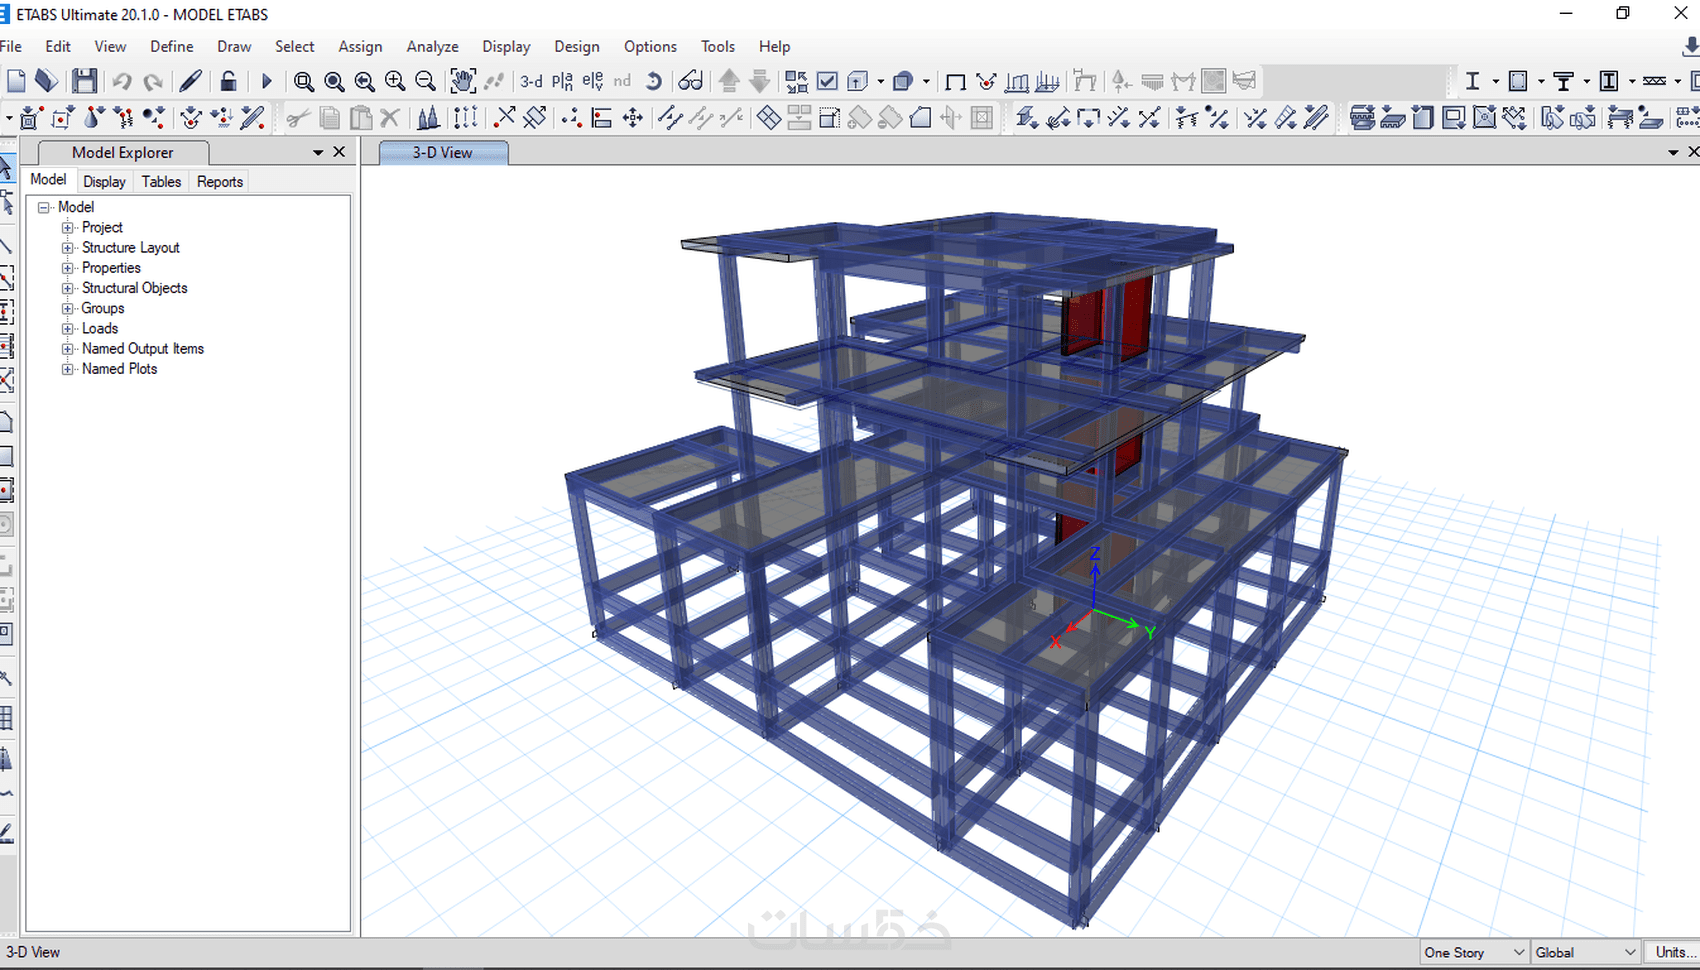Activate the Pan hand tool
Screen dimensions: 1700x970
(462, 81)
